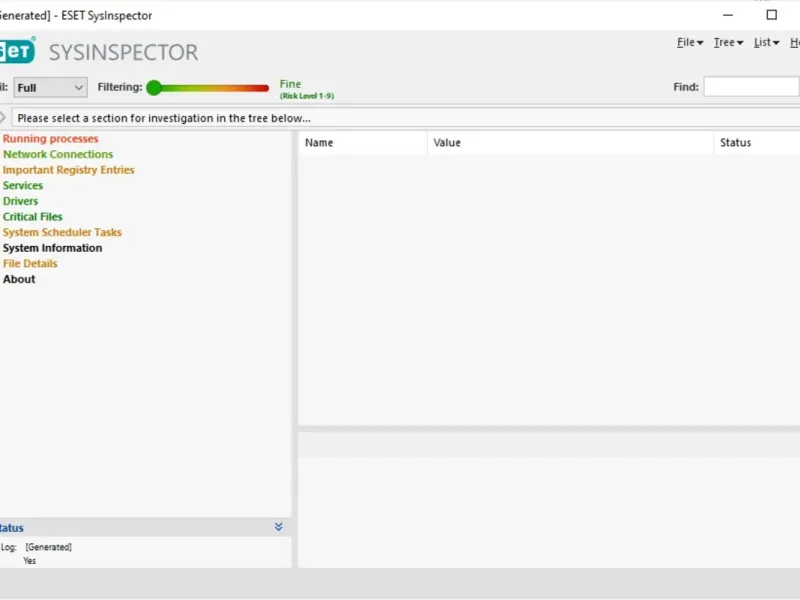This screenshot has width=800, height=600.
Task: Sort by the Name column header
Action: pyautogui.click(x=363, y=143)
